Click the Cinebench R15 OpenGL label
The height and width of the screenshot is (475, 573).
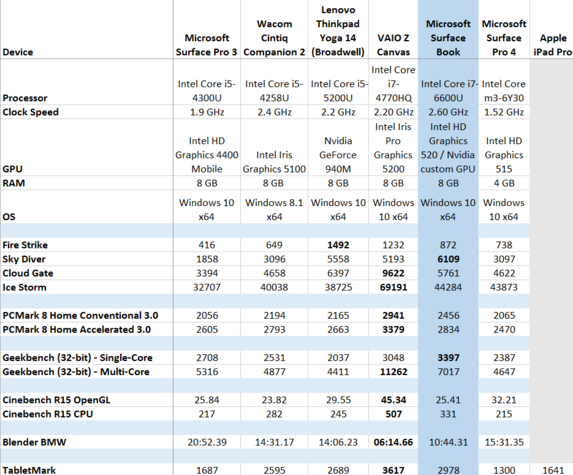click(x=56, y=400)
